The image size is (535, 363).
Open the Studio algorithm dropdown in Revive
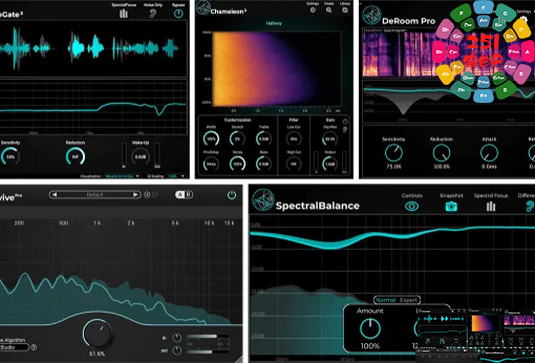14,348
